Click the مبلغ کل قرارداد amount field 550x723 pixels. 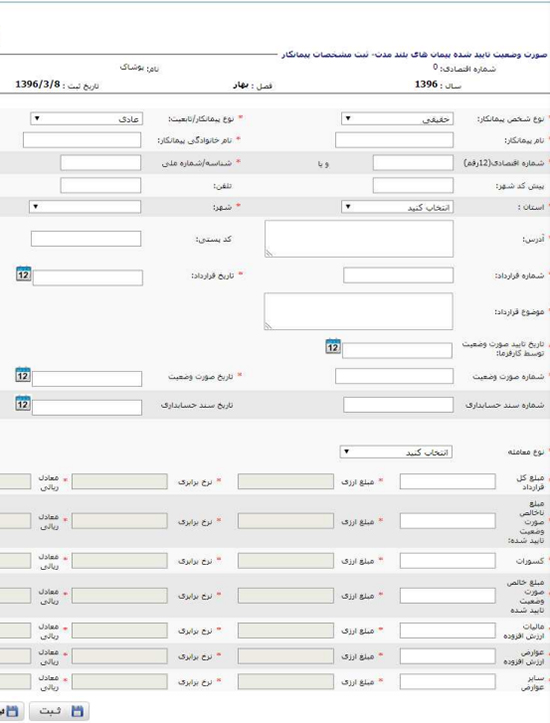[448, 482]
